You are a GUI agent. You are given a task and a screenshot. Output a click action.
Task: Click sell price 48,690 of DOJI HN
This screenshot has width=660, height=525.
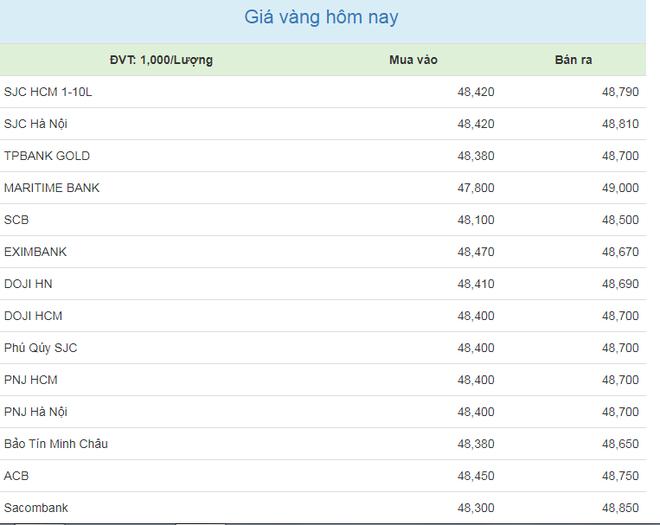coord(620,284)
